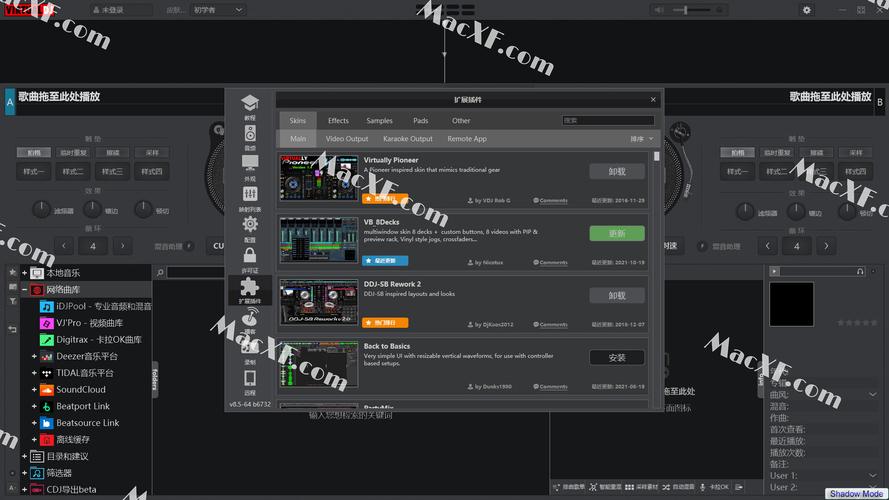Toggle left deck pad 样式四
Image resolution: width=889 pixels, height=500 pixels.
pyautogui.click(x=151, y=171)
